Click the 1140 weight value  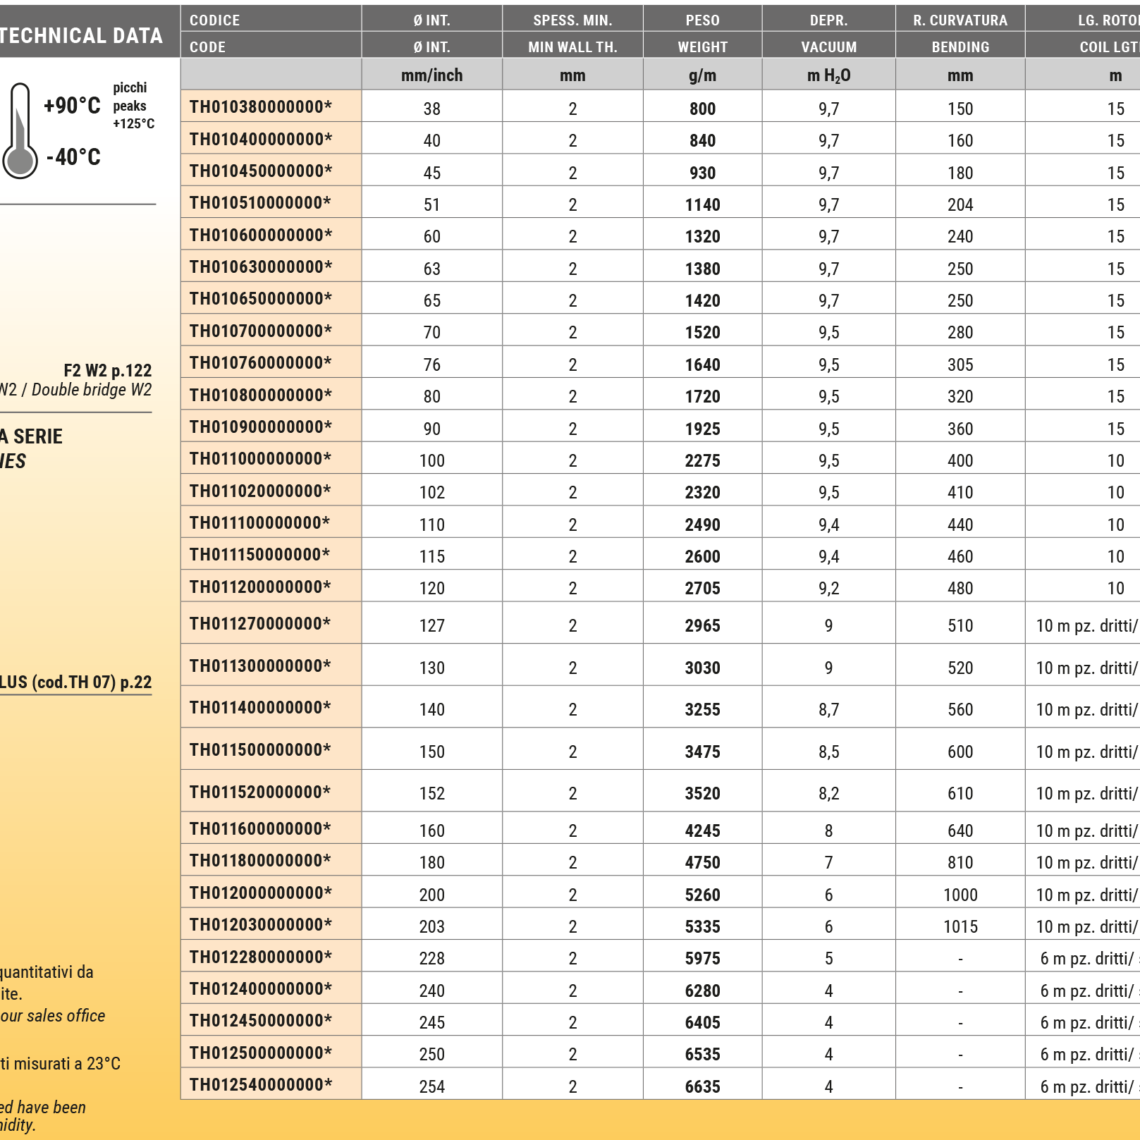pyautogui.click(x=702, y=205)
